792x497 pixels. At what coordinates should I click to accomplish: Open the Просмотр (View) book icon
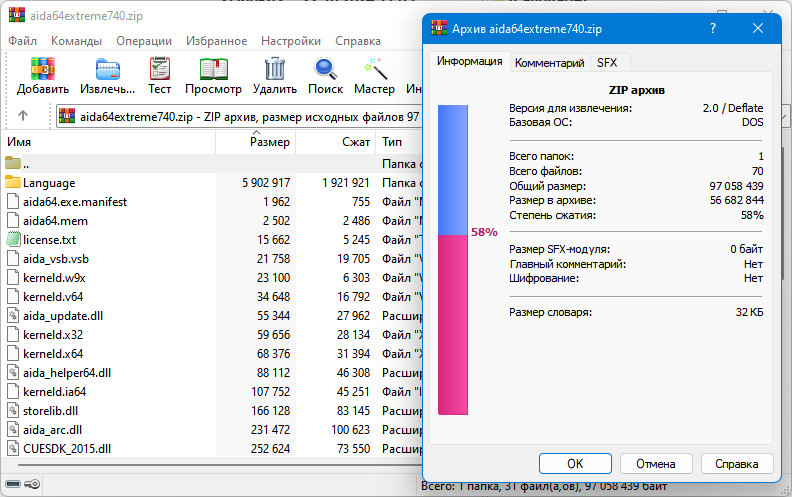pyautogui.click(x=214, y=69)
